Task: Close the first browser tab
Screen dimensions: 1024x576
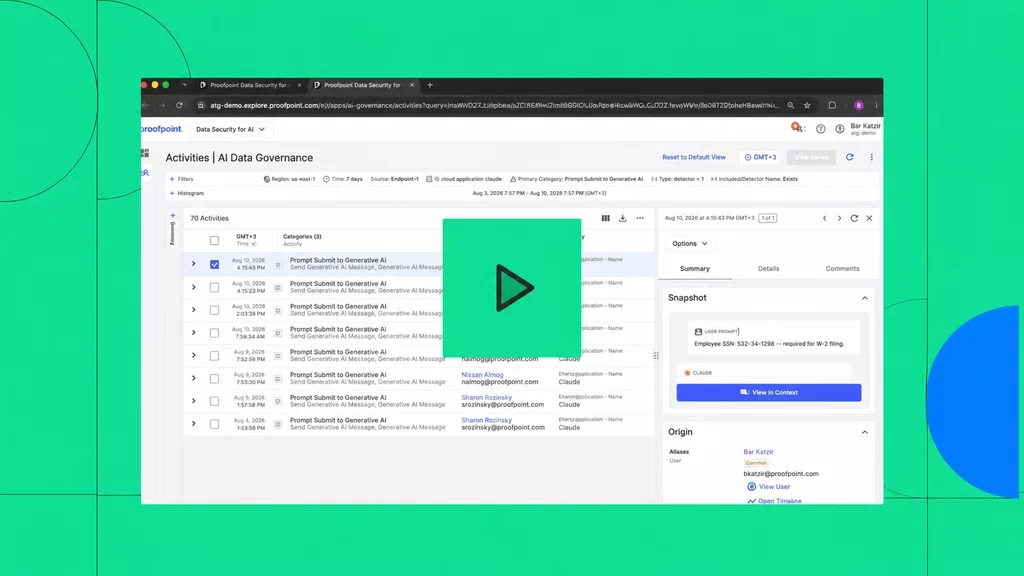Action: [x=299, y=85]
